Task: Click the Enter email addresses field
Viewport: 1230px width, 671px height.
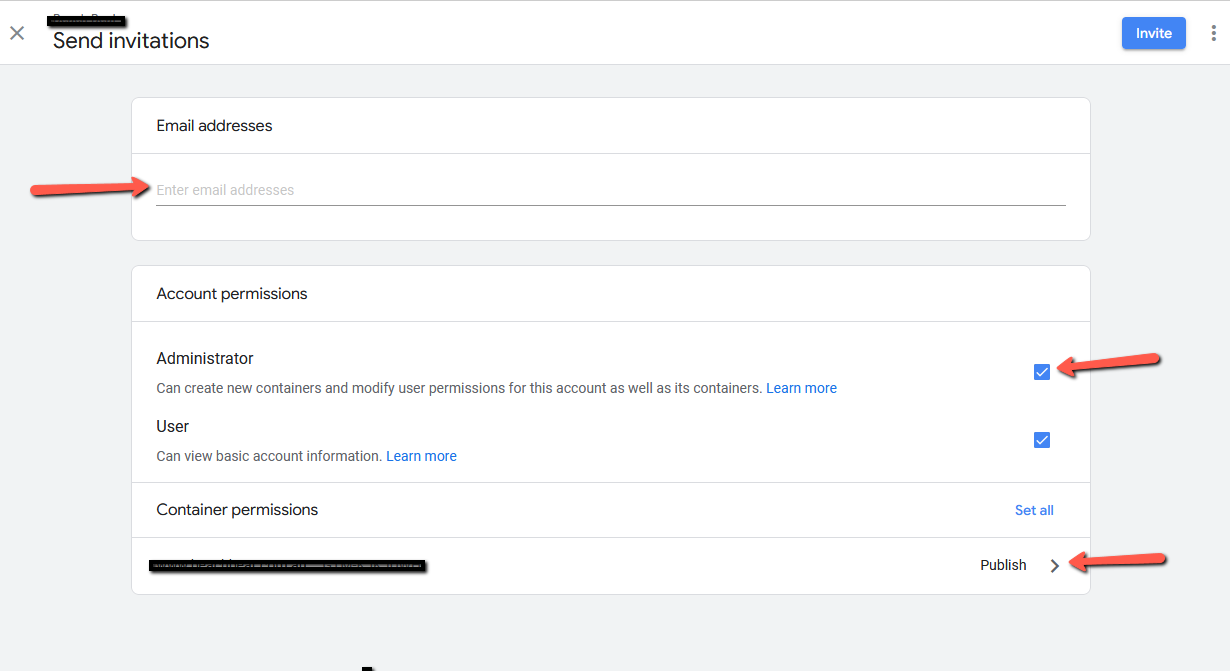Action: pos(400,190)
